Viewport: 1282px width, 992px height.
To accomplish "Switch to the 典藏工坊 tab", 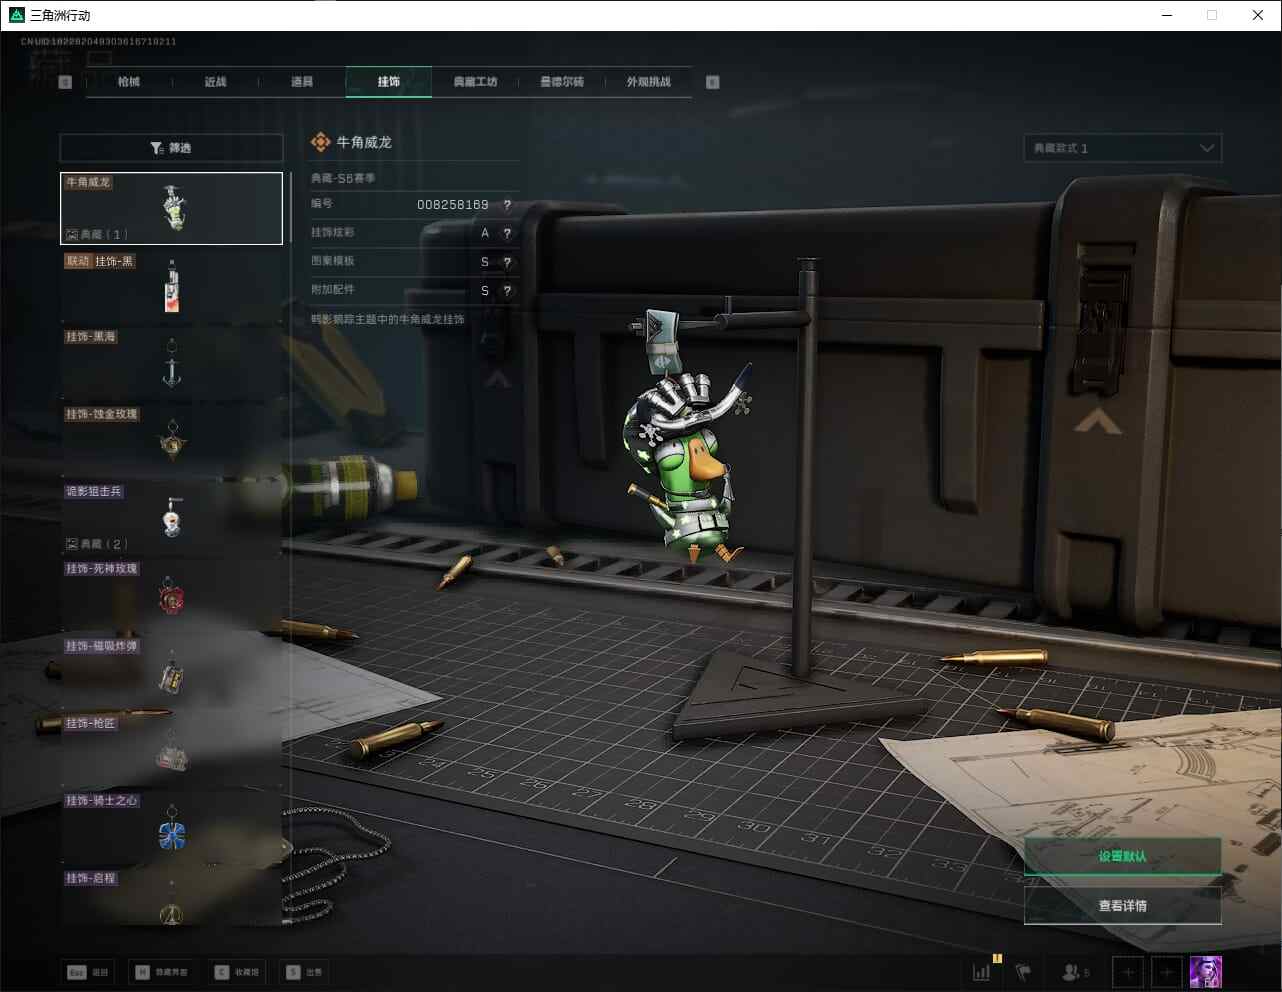I will [475, 82].
